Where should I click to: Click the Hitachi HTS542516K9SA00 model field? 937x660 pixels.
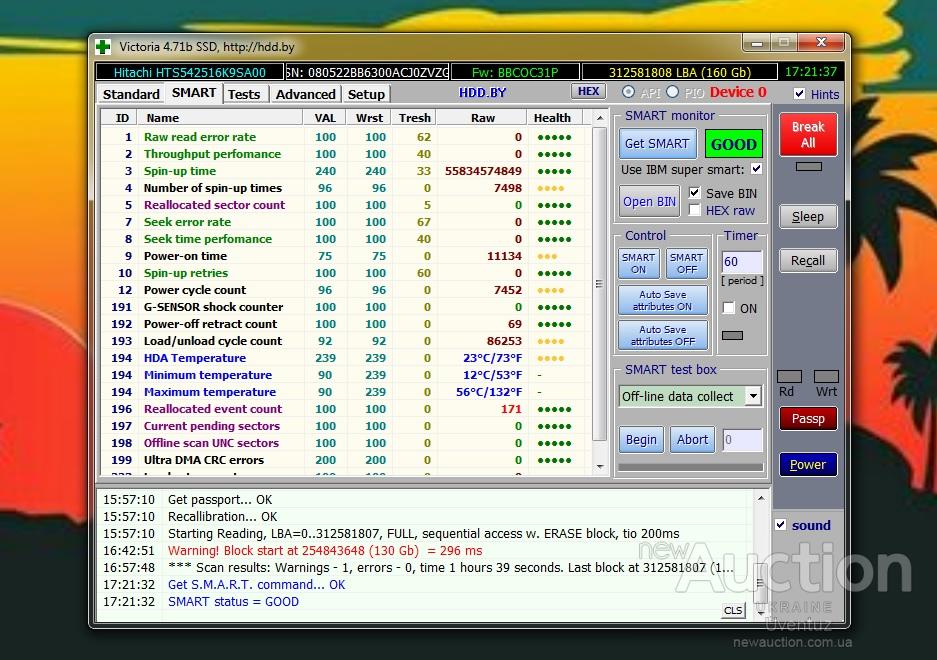click(189, 72)
